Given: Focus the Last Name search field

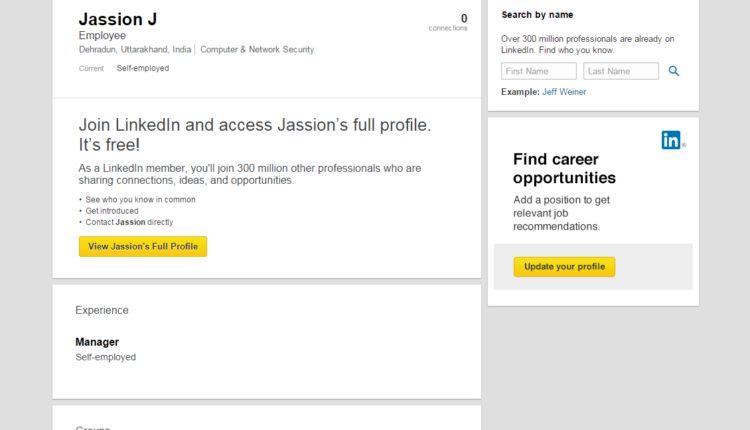Looking at the screenshot, I should tap(621, 71).
